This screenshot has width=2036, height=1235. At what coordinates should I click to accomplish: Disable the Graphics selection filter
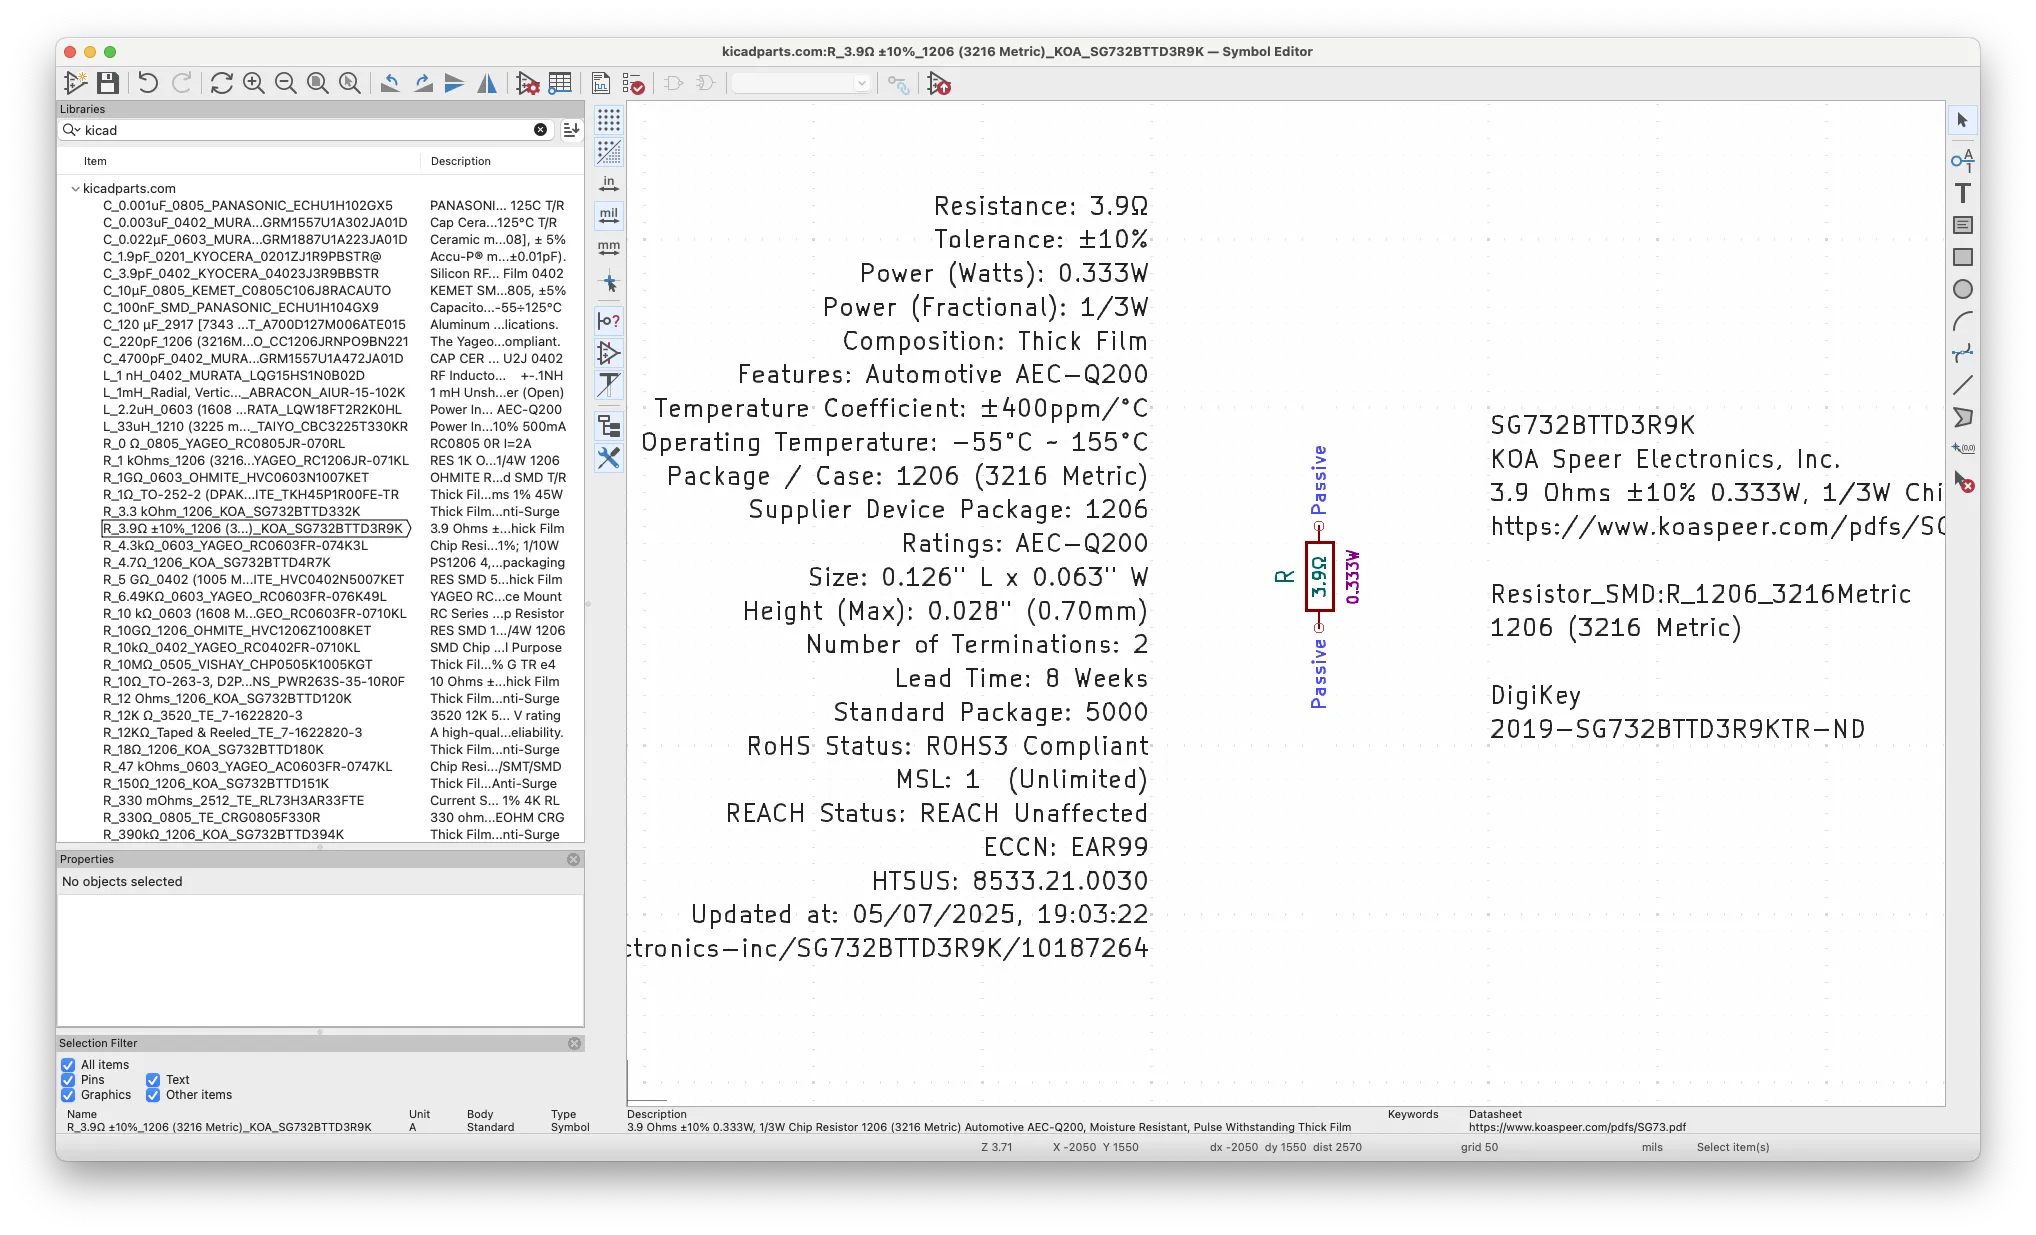click(68, 1095)
